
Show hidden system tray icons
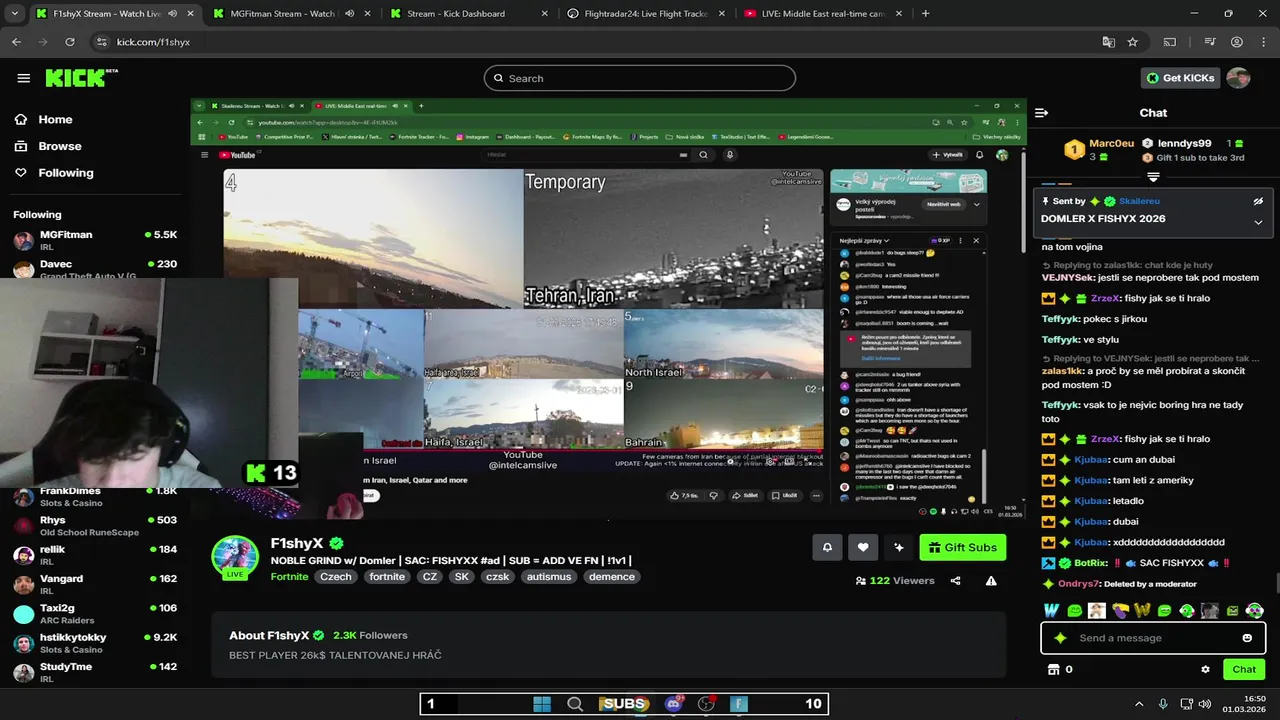click(x=1138, y=704)
